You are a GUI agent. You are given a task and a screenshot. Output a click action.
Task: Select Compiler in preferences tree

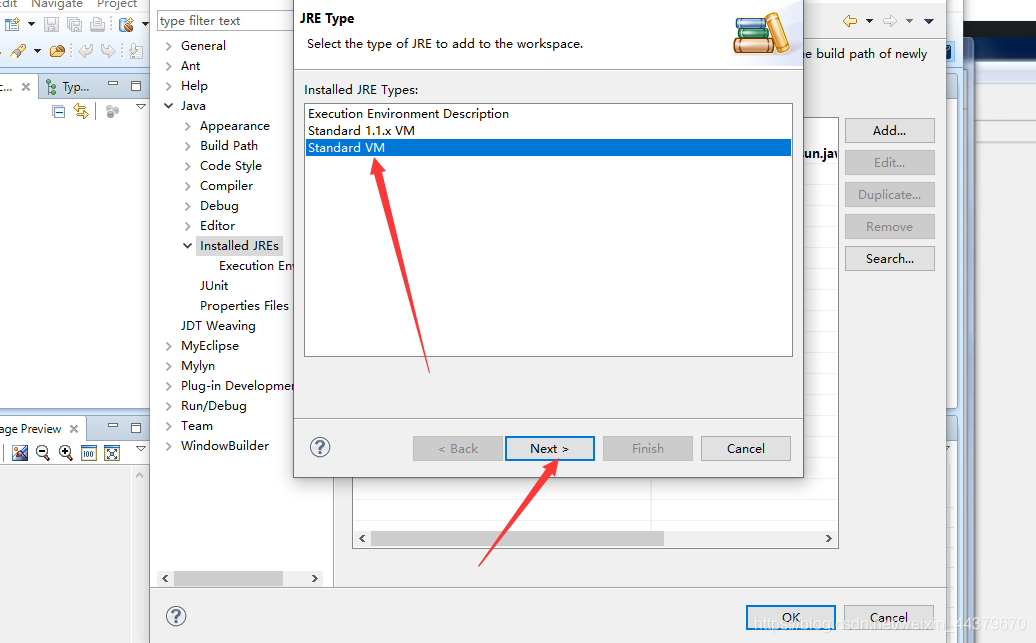226,186
